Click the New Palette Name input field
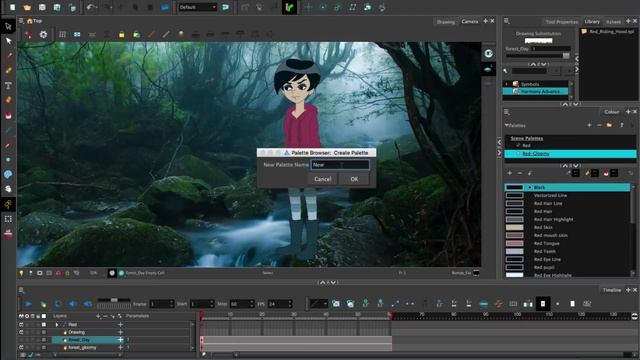 [x=340, y=164]
